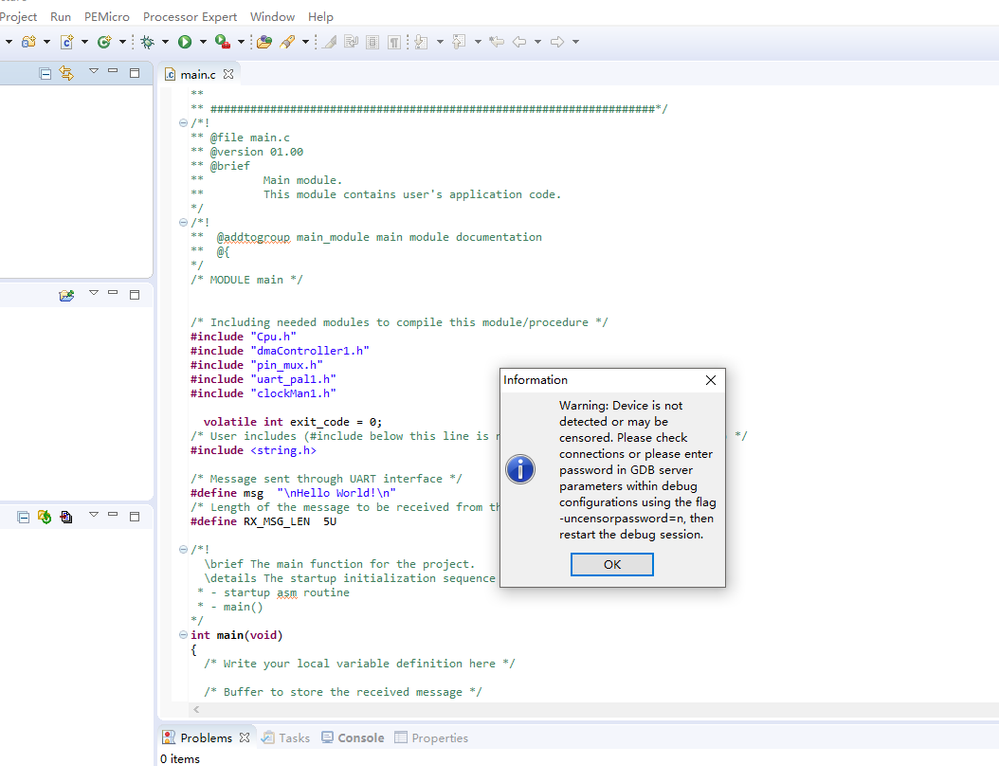
Task: Click the new C++ class icon
Action: coord(104,42)
